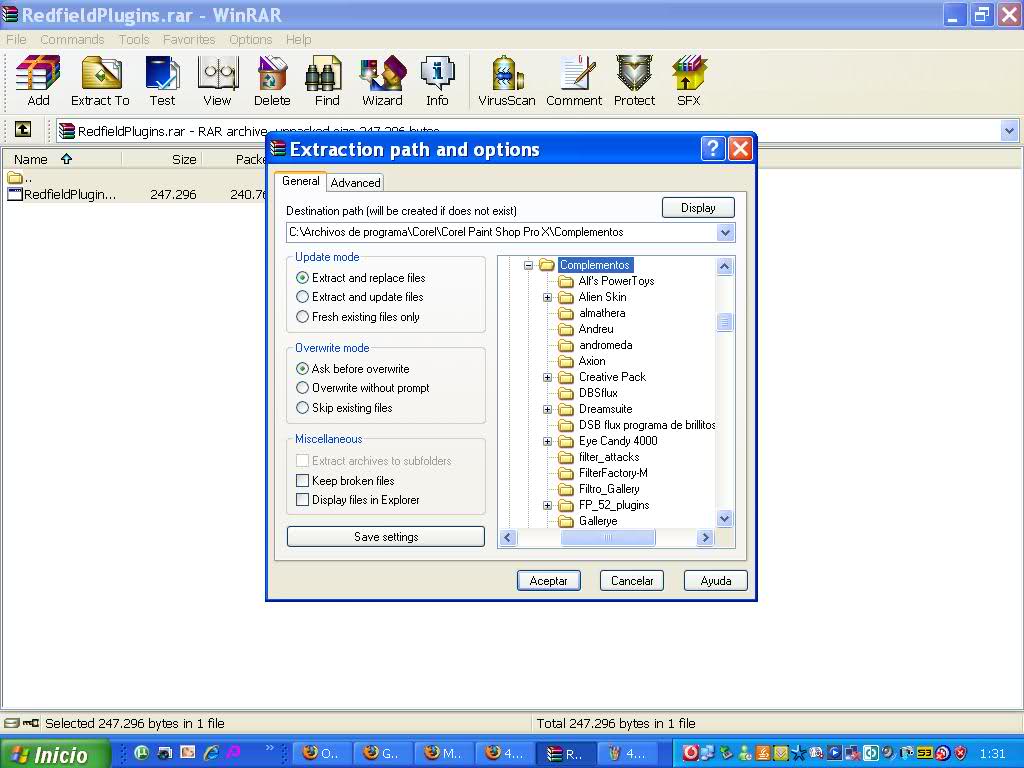Click the Protect archive icon
Viewport: 1024px width, 768px height.
(x=634, y=81)
